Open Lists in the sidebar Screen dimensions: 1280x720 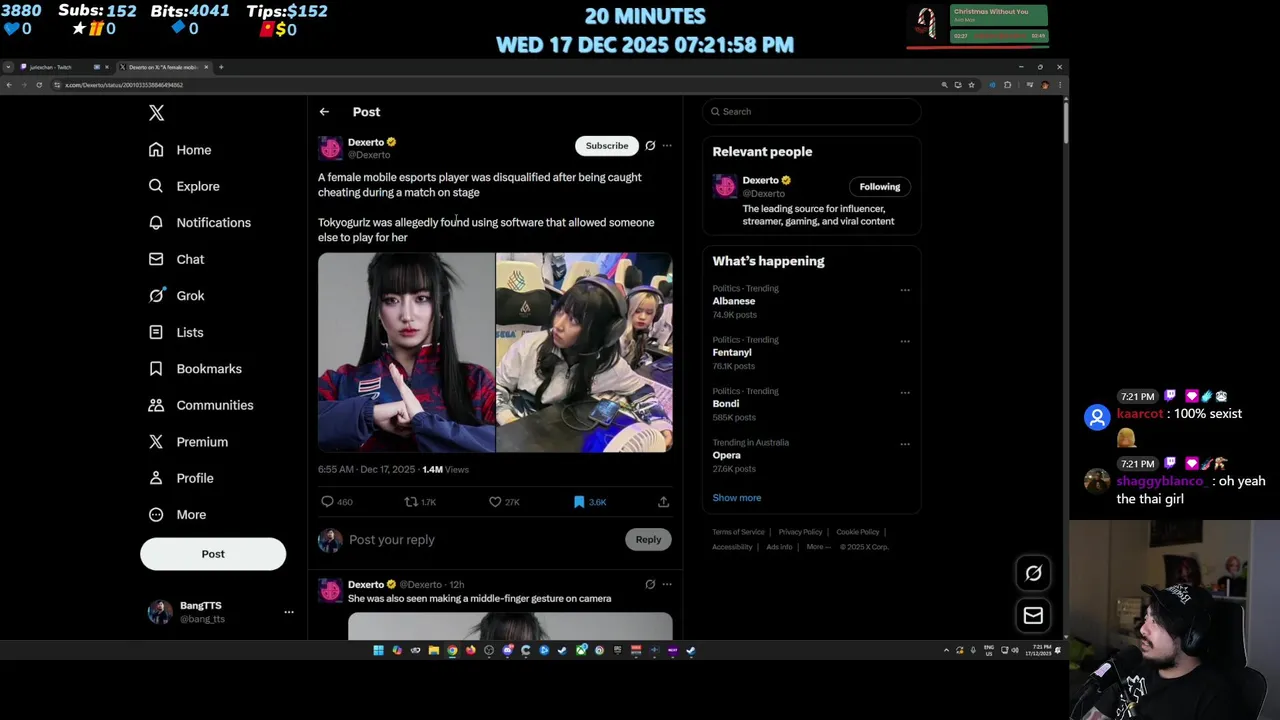click(176, 332)
